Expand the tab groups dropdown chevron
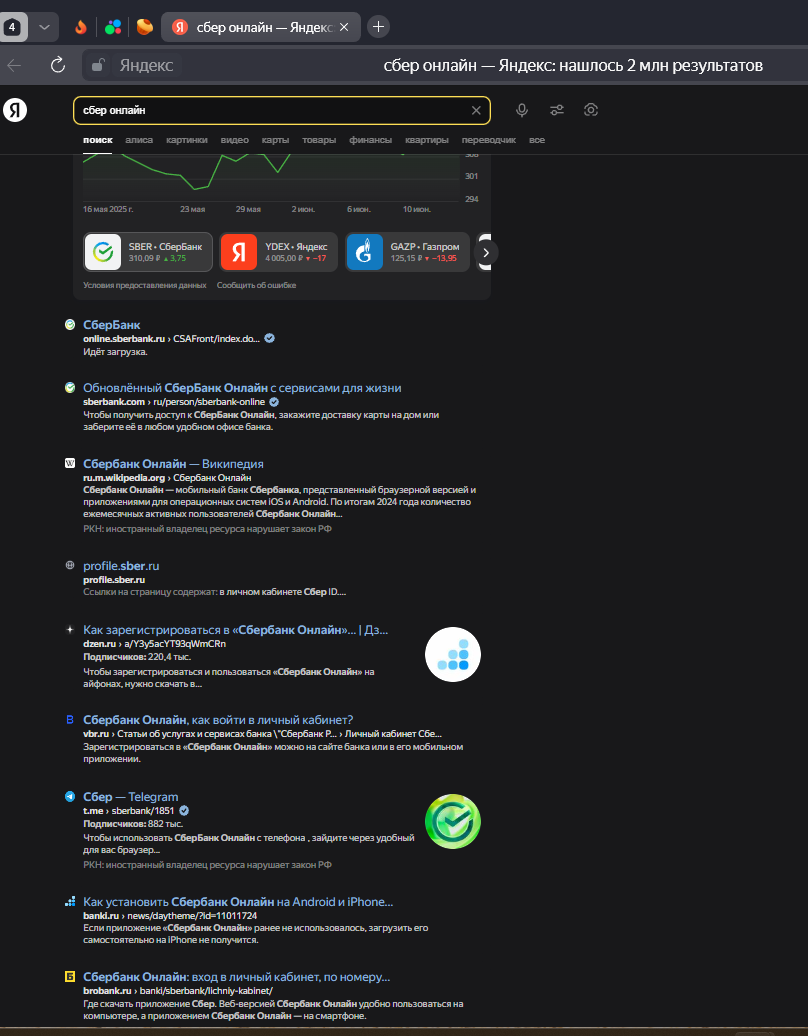The image size is (808, 1036). point(44,27)
